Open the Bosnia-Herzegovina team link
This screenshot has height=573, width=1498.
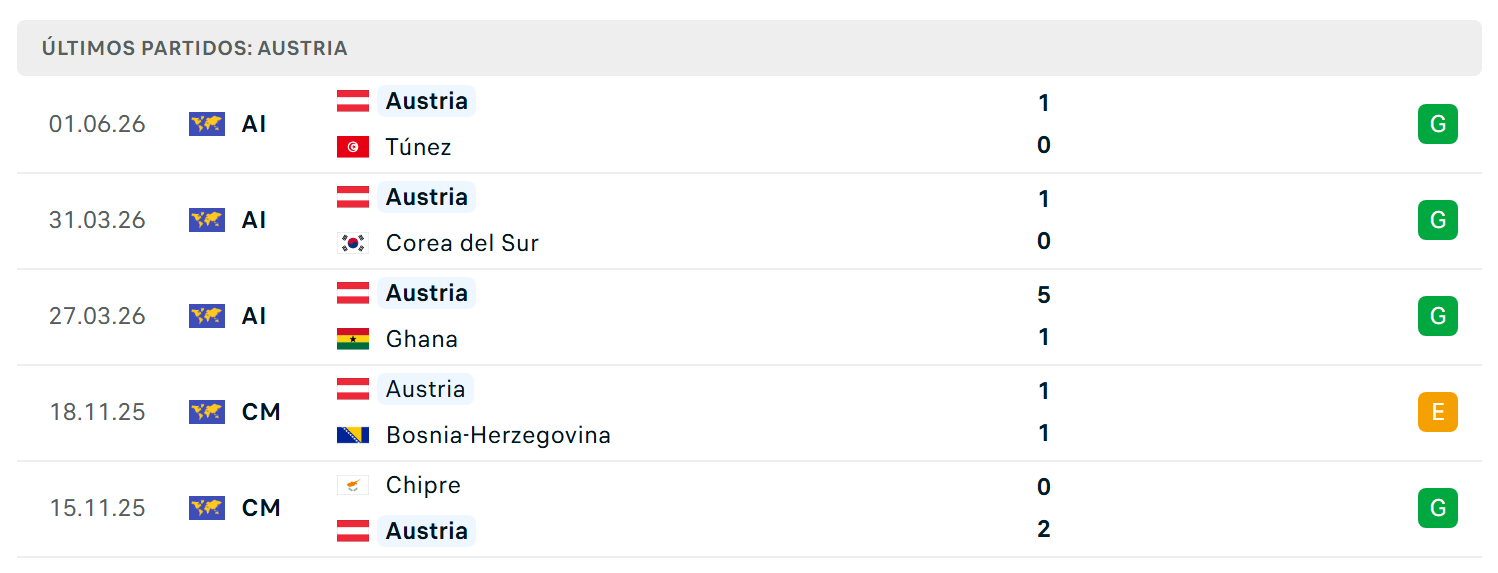point(498,435)
